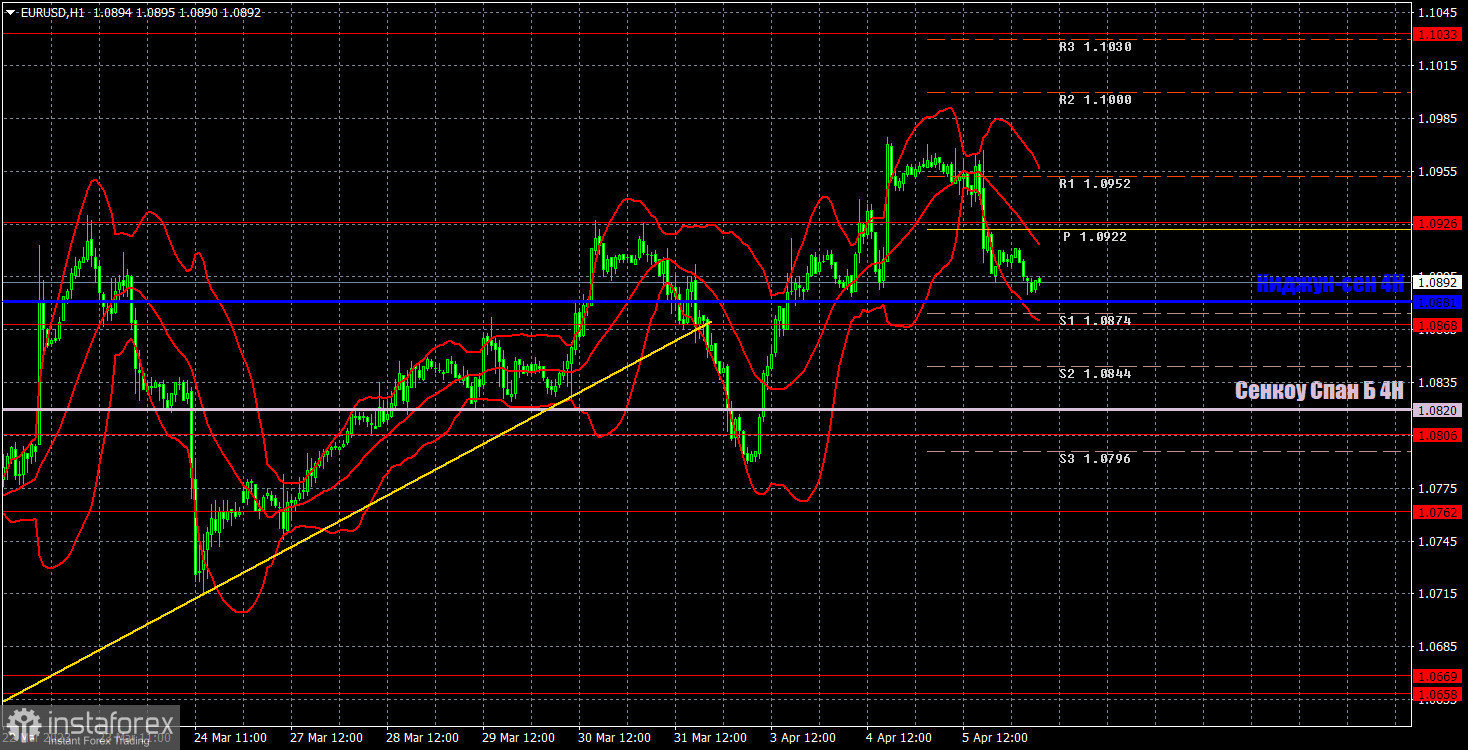Select the Сенкоу Спан Б 4H label
1468x750 pixels.
tap(1319, 391)
